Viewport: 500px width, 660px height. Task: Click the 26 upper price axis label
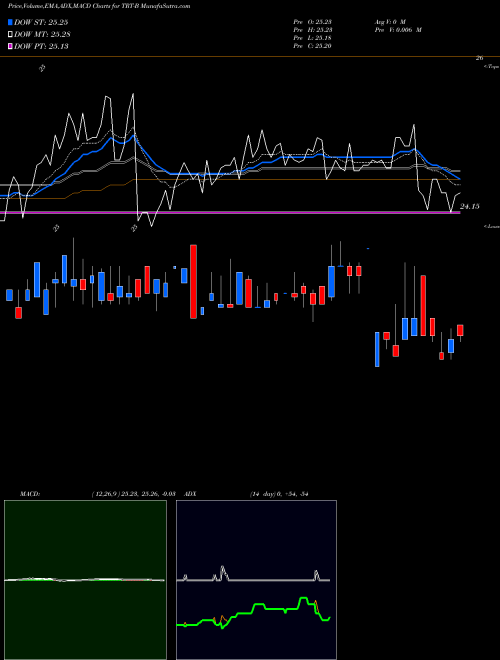point(479,58)
